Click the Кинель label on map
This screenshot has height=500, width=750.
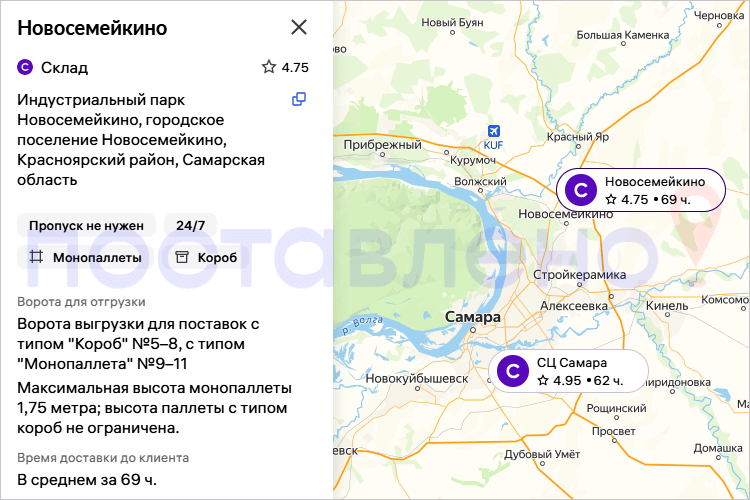(x=667, y=305)
